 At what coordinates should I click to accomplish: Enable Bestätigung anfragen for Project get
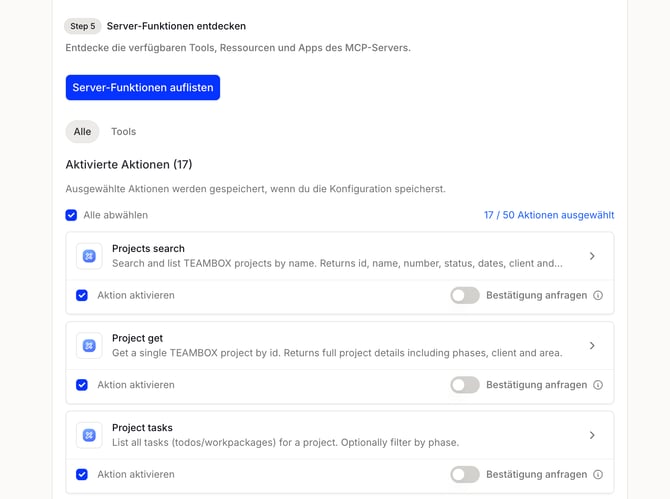pyautogui.click(x=465, y=385)
